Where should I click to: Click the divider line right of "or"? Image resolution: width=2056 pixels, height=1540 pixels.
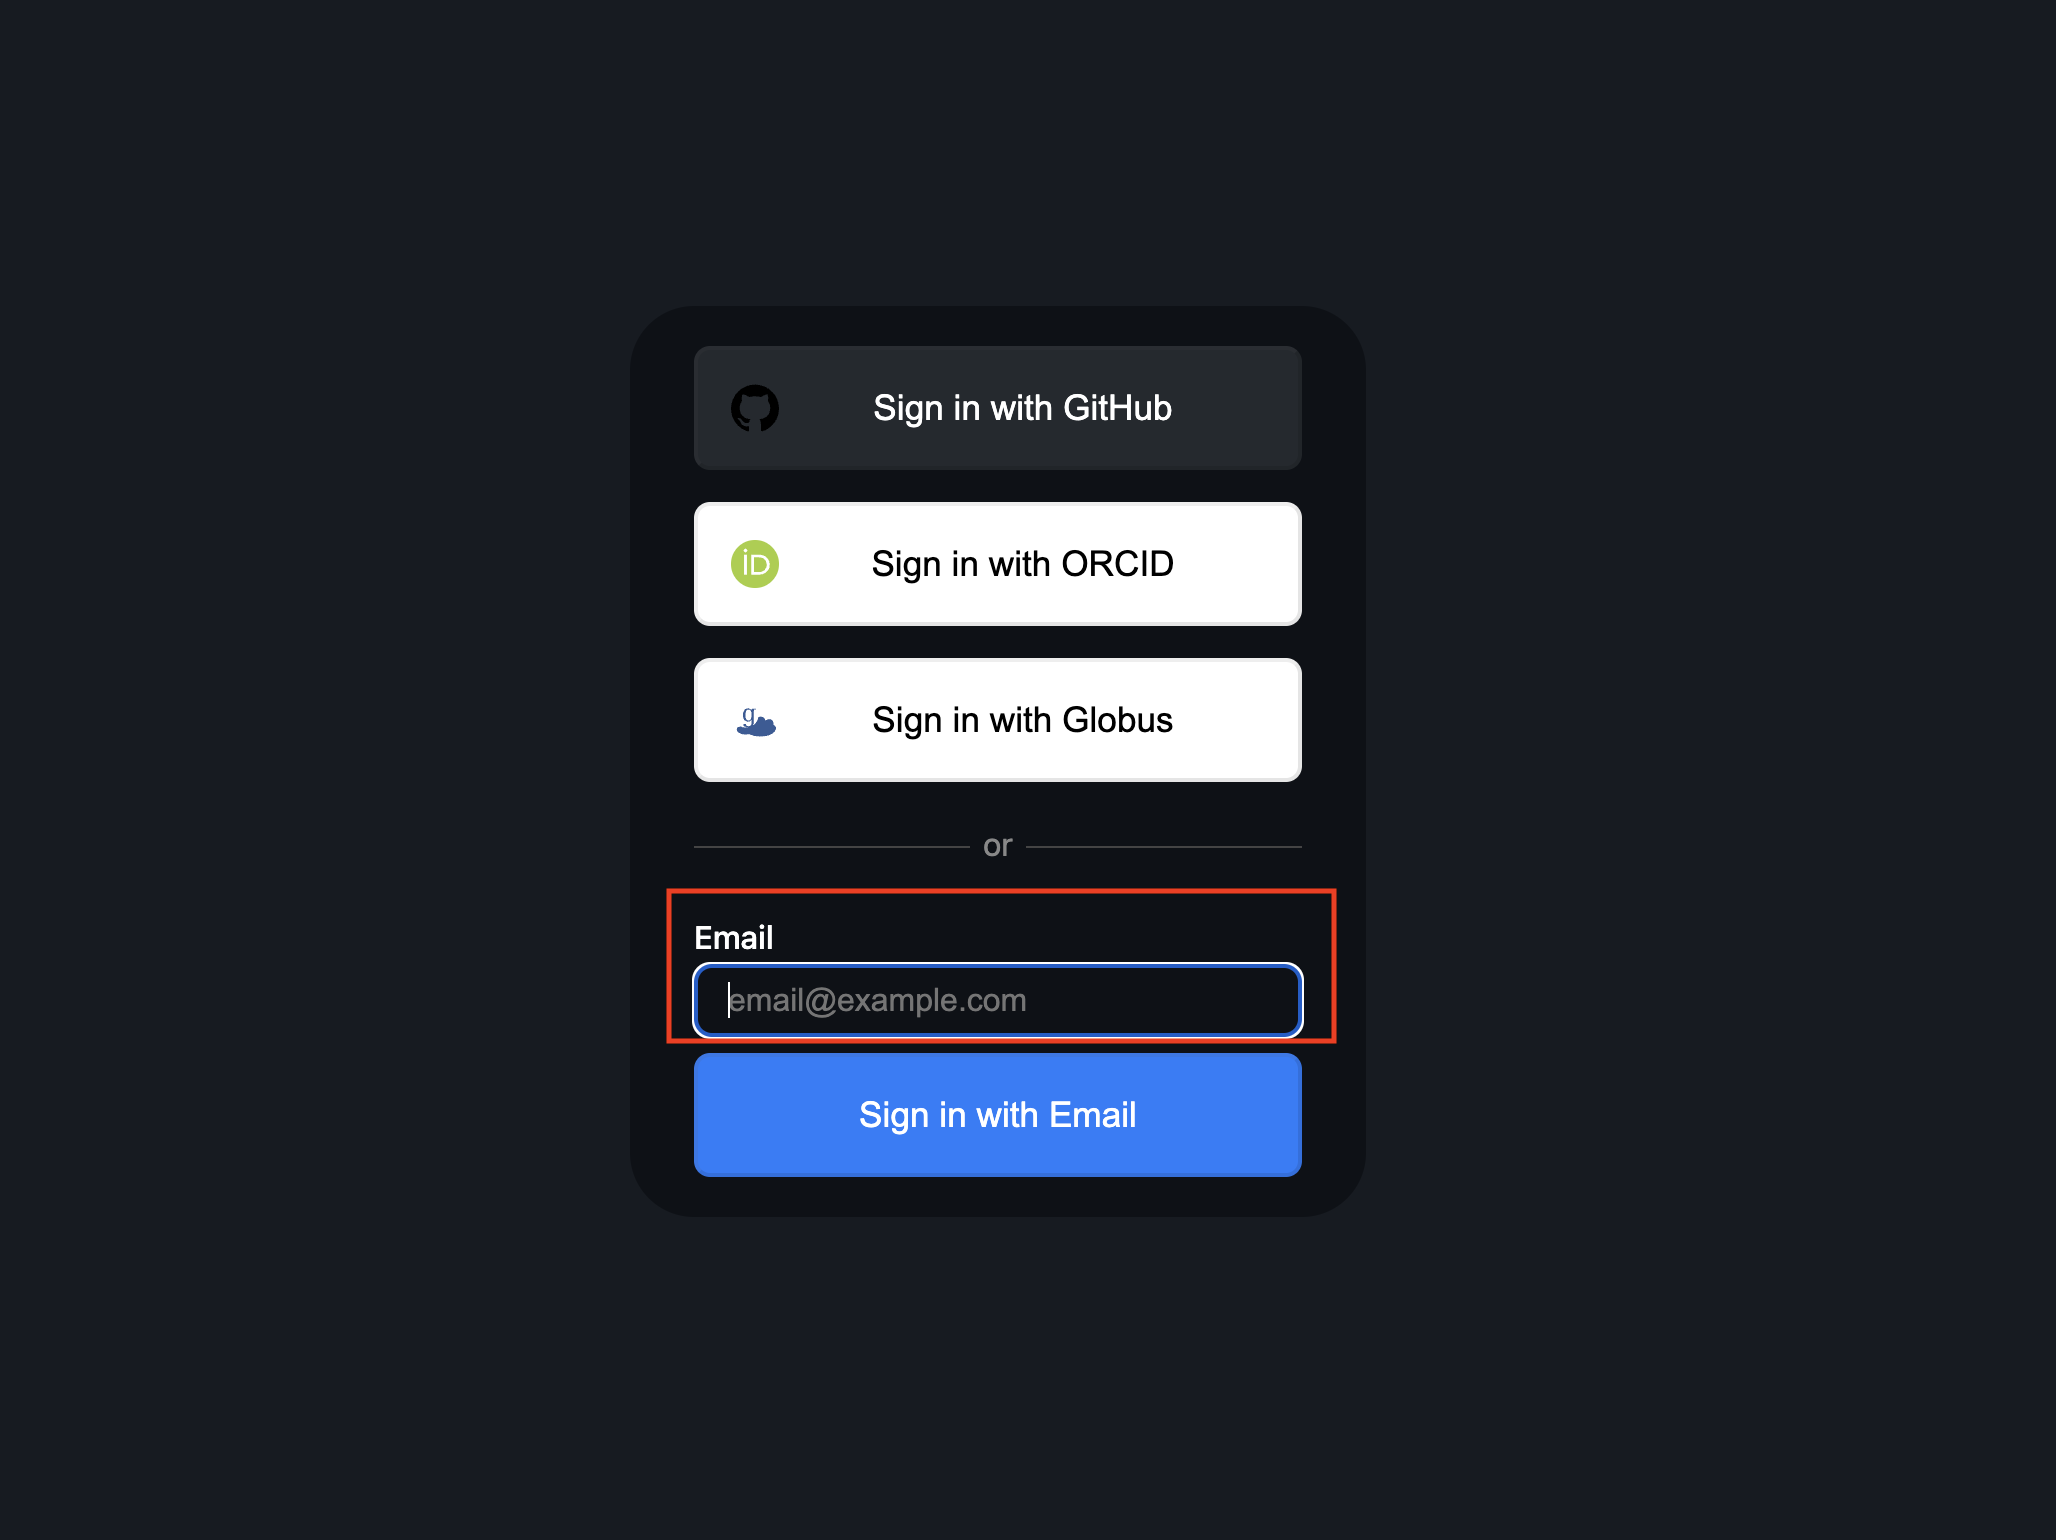1164,847
